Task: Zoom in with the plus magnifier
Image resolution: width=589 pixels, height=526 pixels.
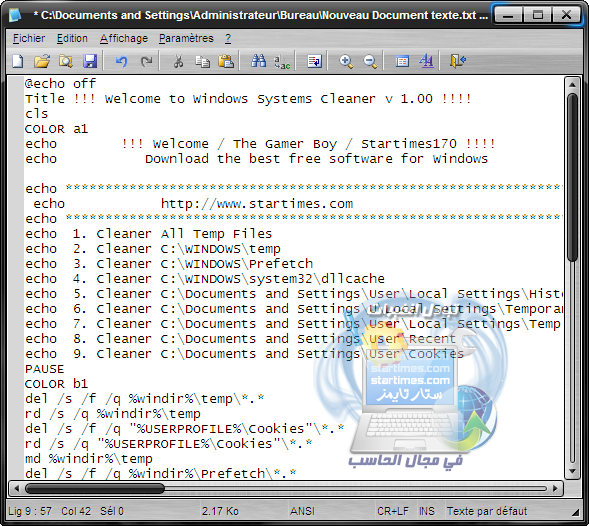Action: (x=346, y=61)
